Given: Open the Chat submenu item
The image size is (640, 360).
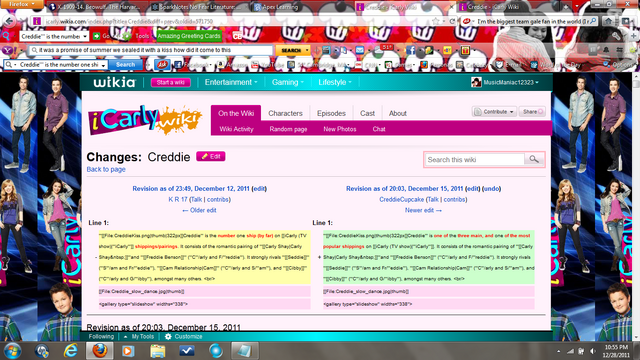Looking at the screenshot, I should pos(379,129).
